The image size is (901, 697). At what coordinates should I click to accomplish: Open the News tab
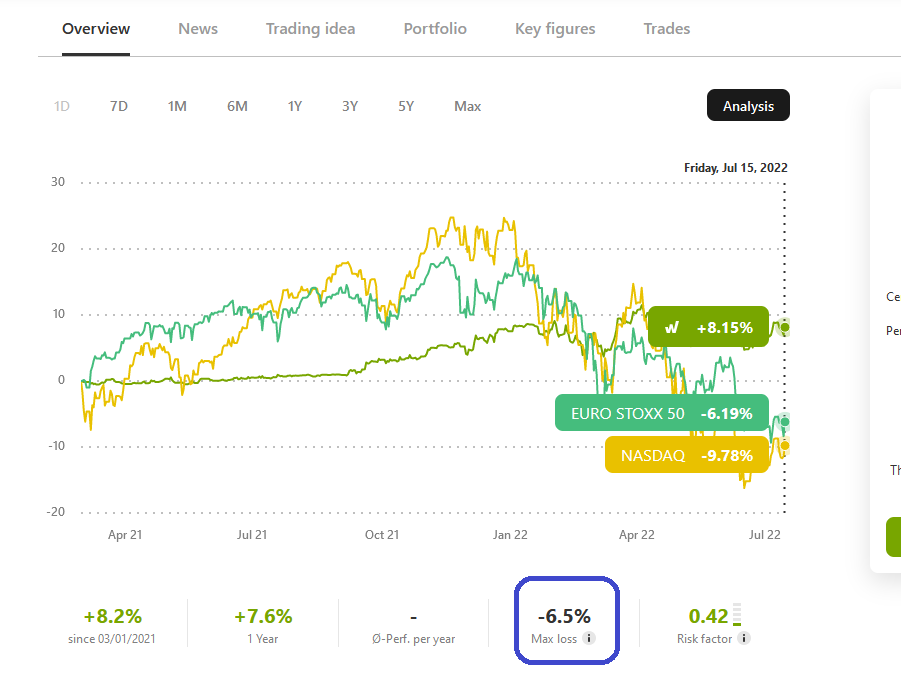coord(198,28)
